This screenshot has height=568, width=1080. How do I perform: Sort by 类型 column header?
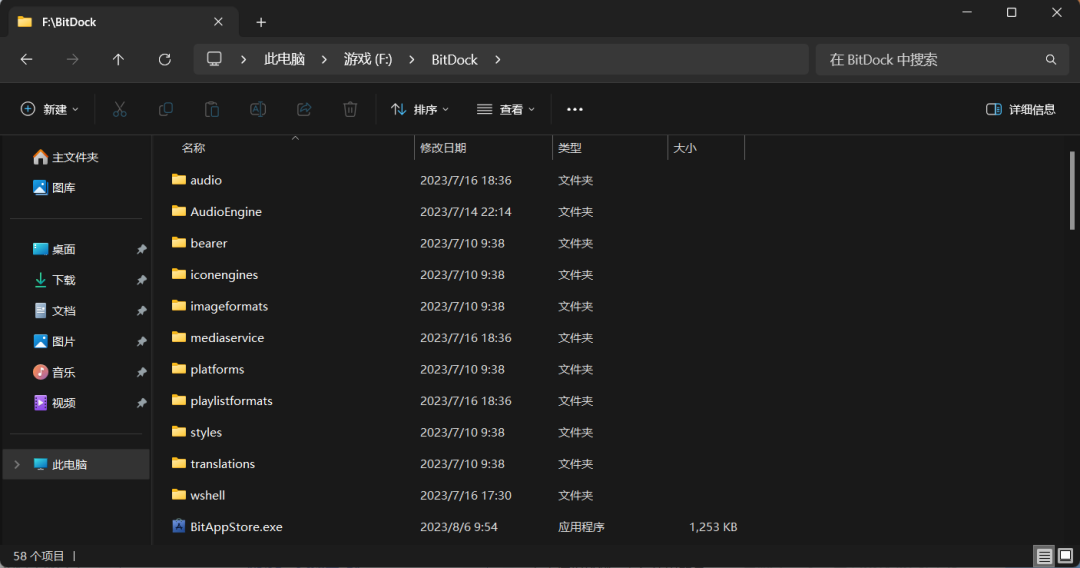click(x=610, y=148)
